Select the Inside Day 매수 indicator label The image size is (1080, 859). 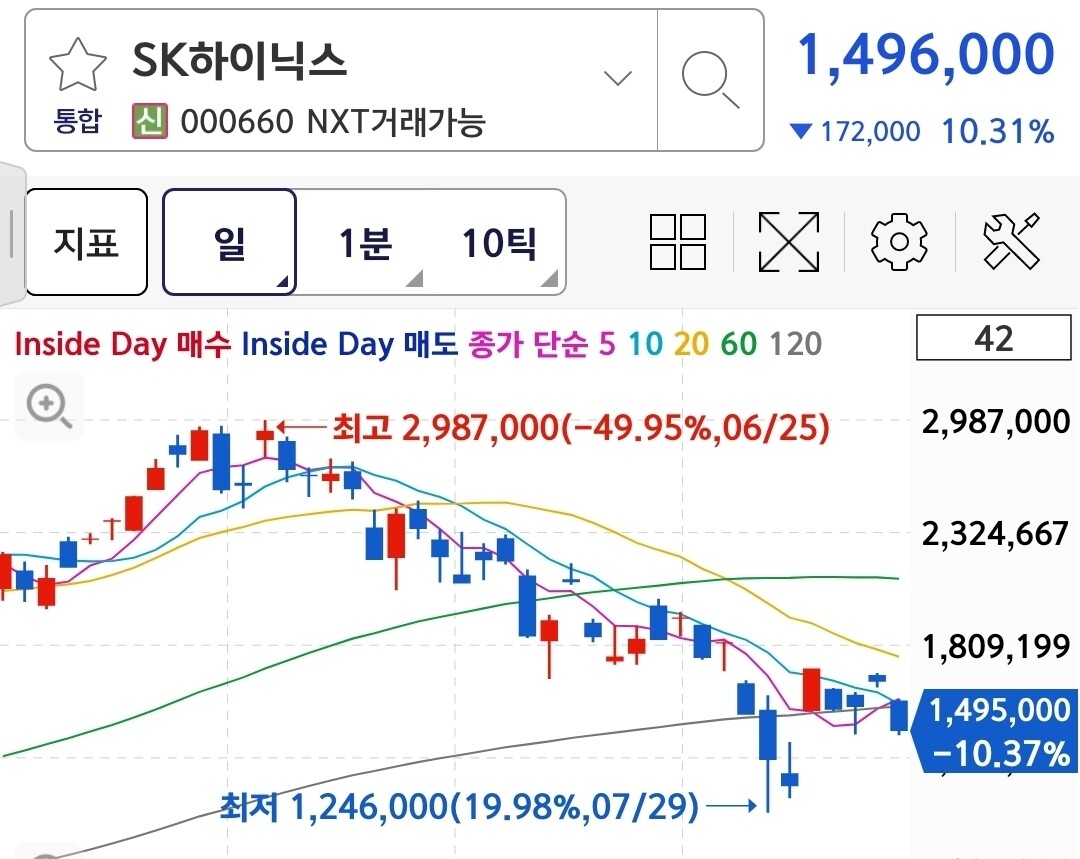point(122,344)
